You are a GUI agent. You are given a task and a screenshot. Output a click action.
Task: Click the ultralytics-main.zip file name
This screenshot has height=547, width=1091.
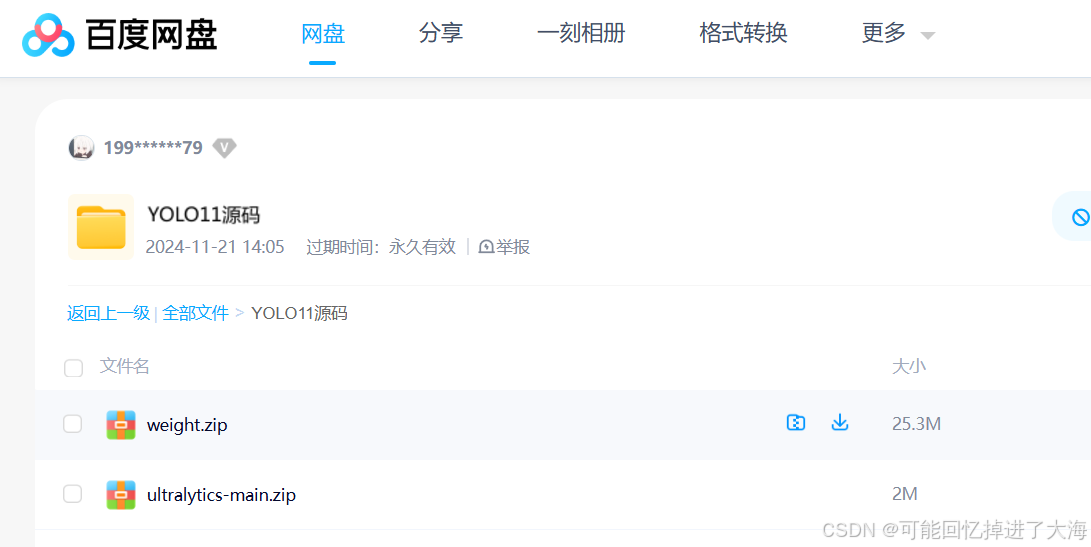221,495
